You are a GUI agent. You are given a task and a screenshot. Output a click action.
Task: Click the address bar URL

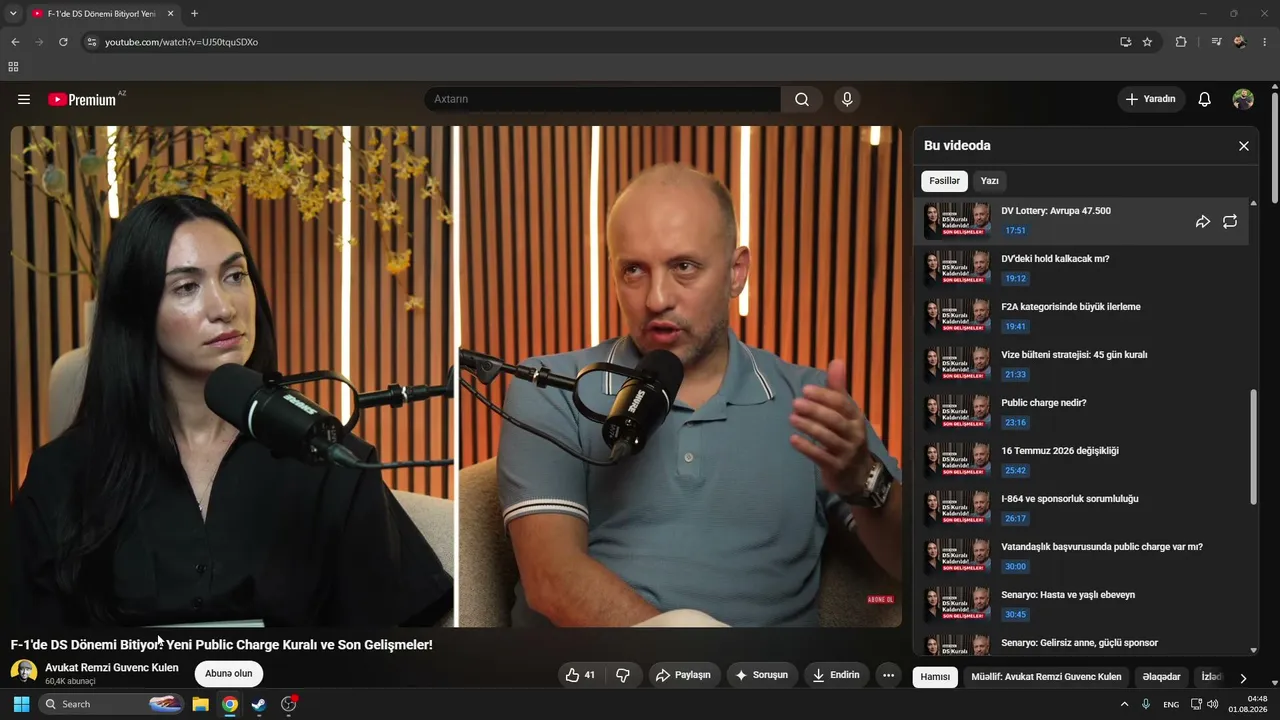pyautogui.click(x=181, y=42)
